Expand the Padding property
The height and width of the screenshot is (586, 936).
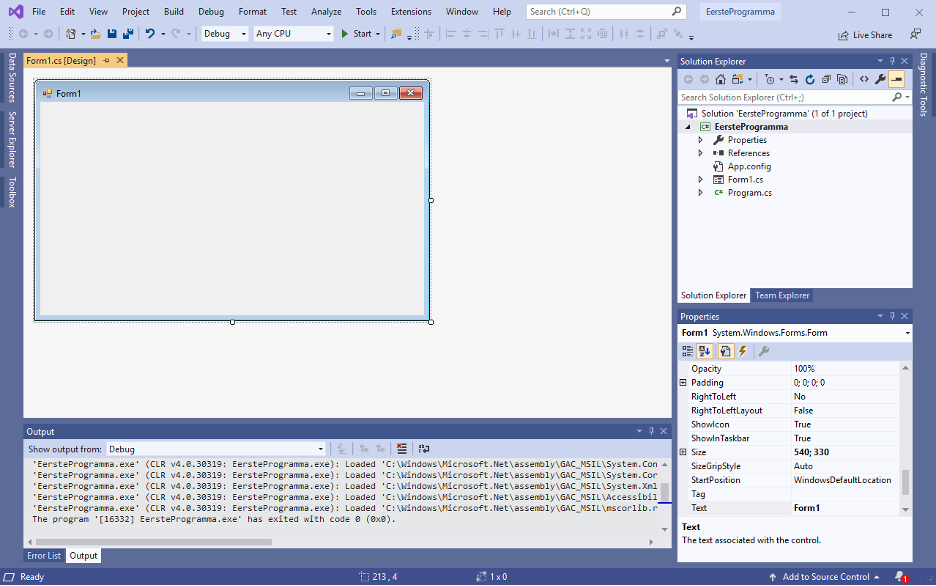coord(683,383)
